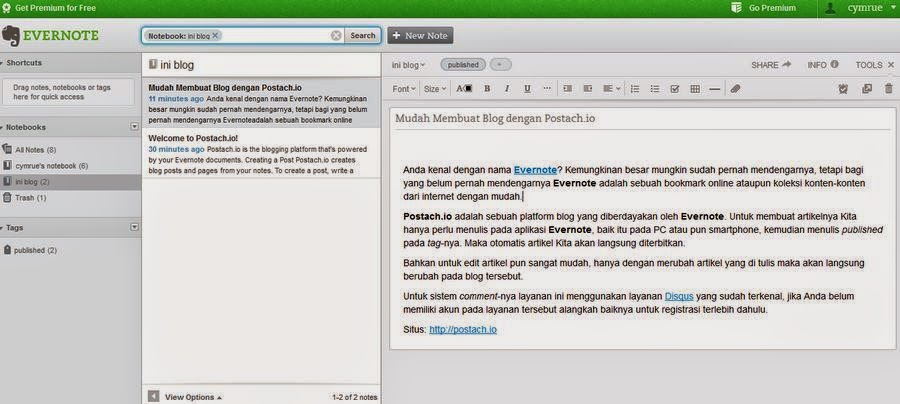Viewport: 900px width, 404px height.
Task: Delete the note with the trash icon
Action: point(889,89)
